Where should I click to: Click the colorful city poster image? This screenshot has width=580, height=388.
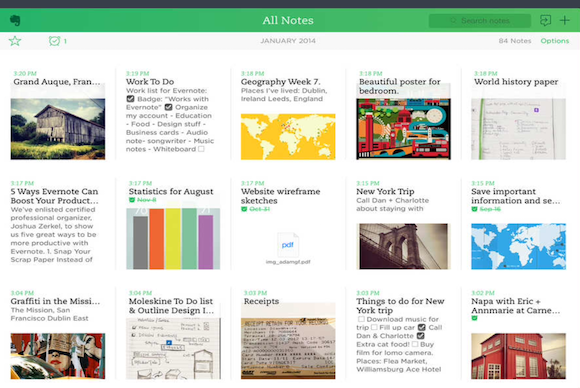click(x=403, y=129)
